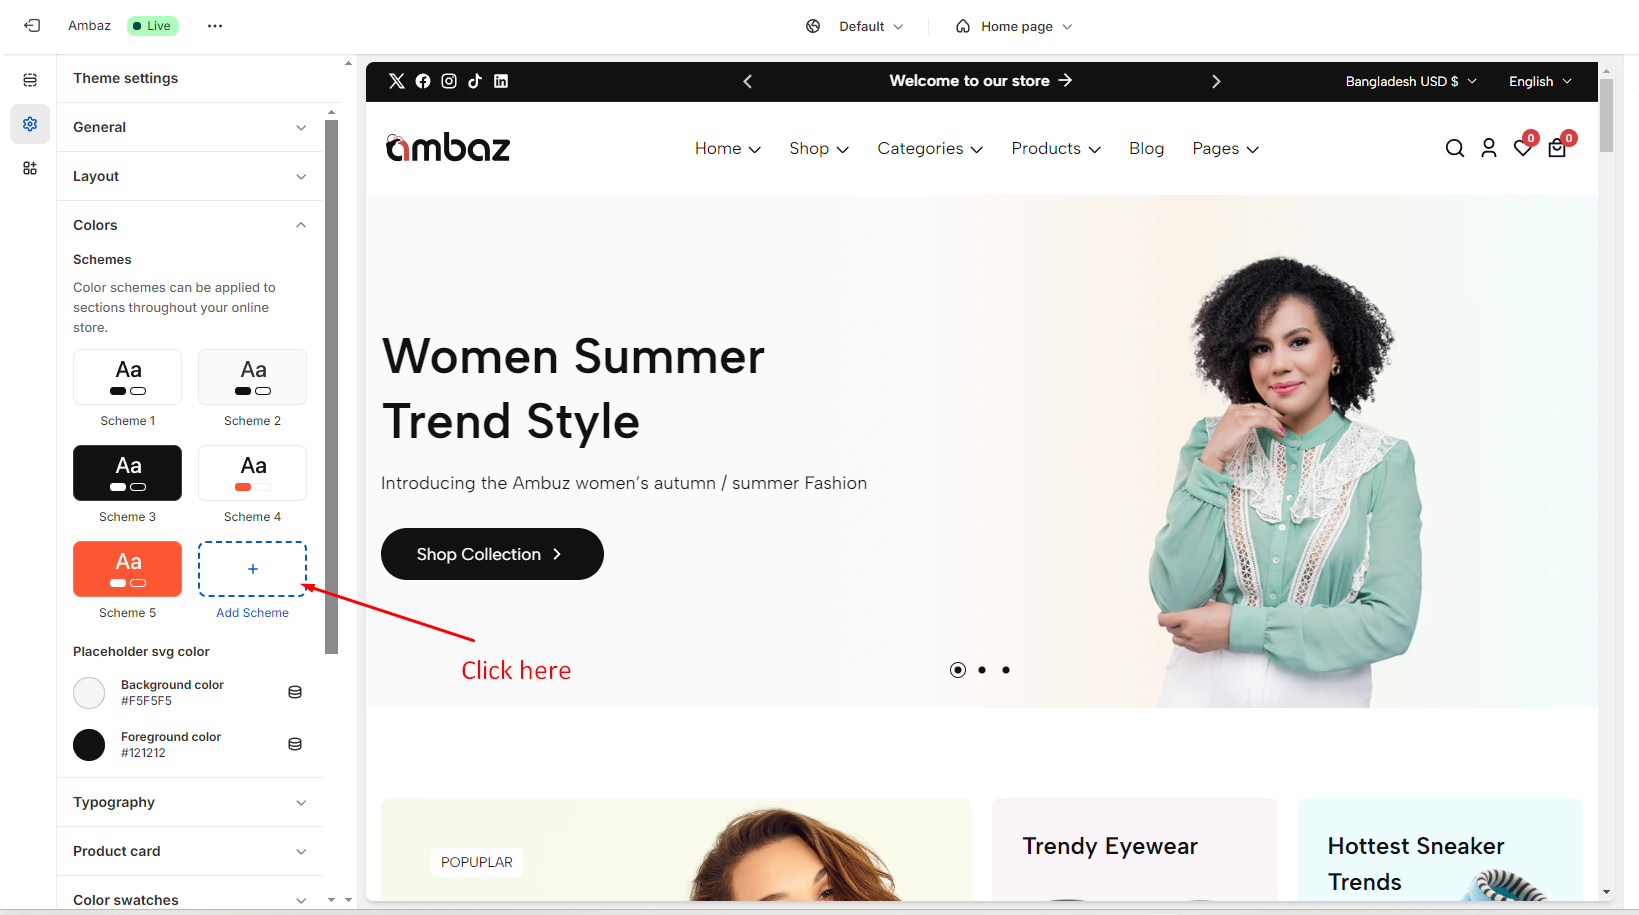The height and width of the screenshot is (915, 1639).
Task: Open the shopping bag cart icon
Action: [x=1557, y=148]
